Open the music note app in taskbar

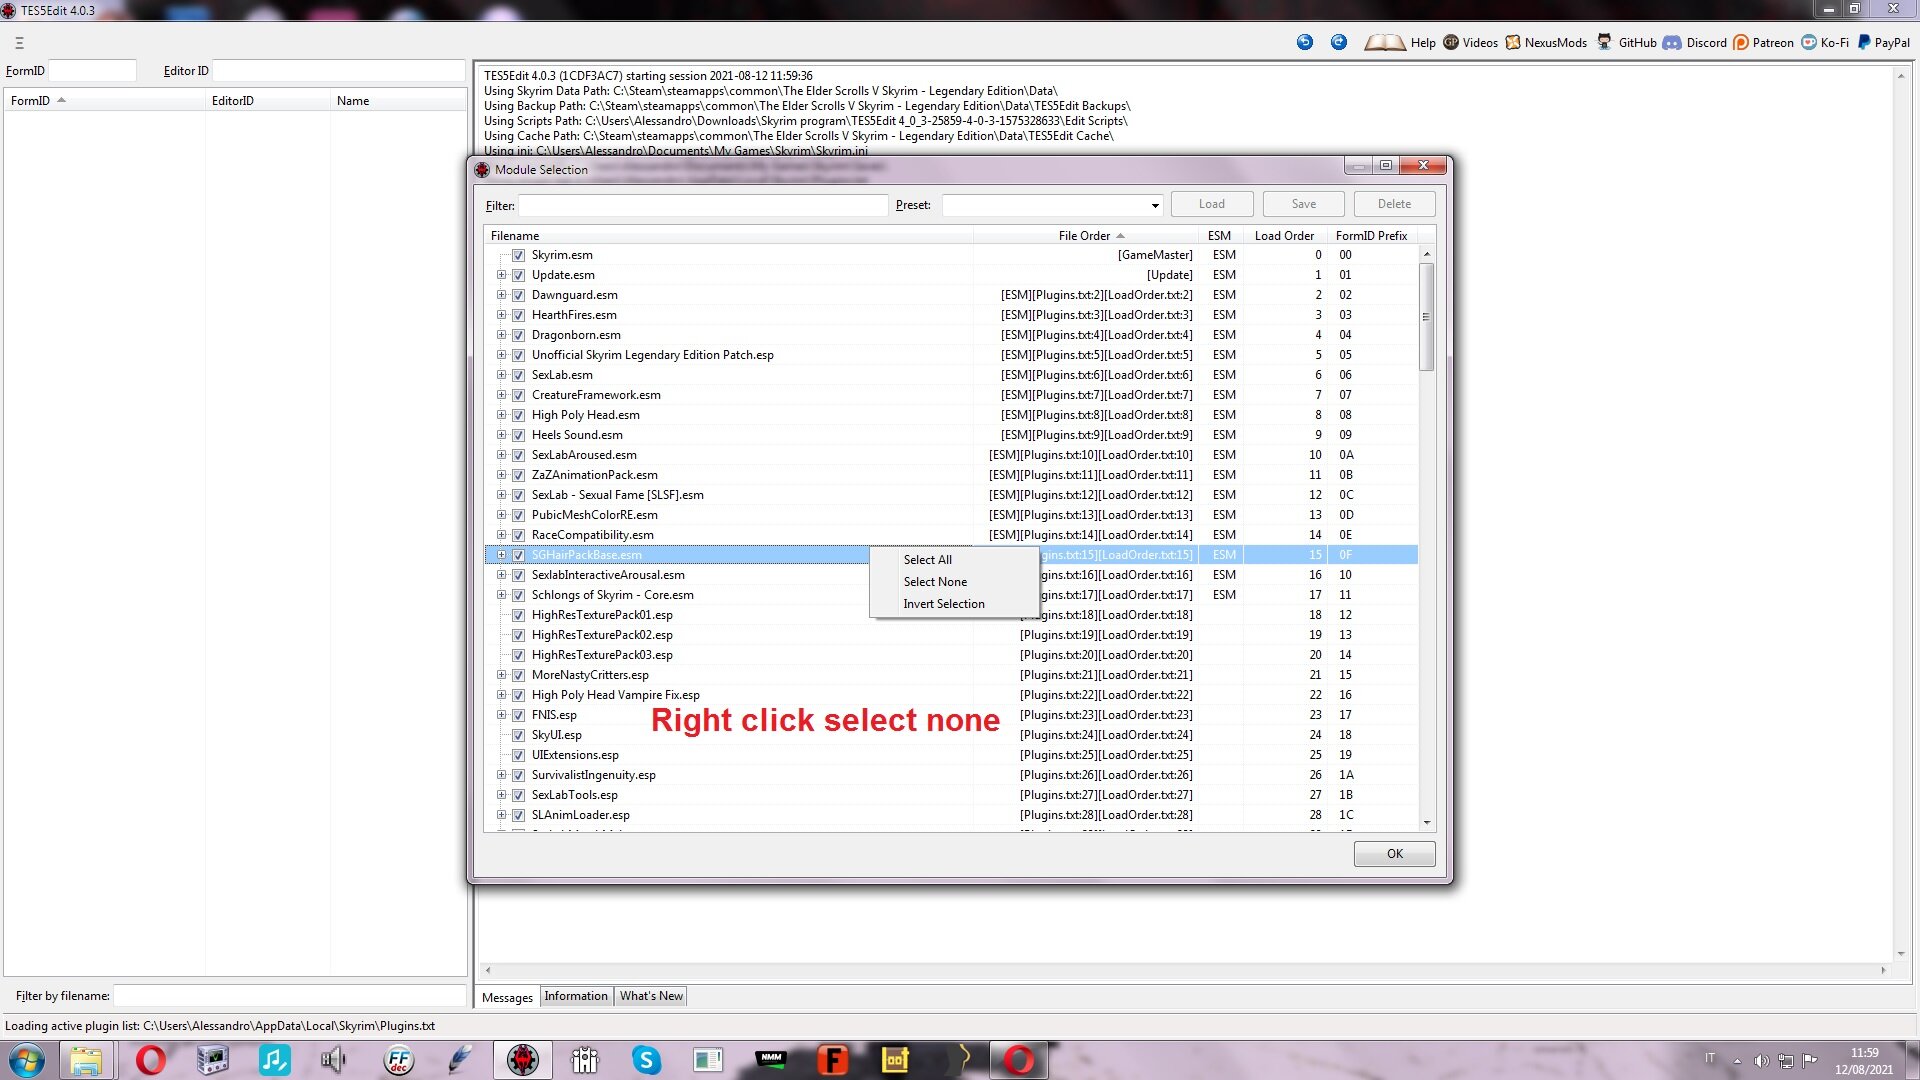coord(274,1060)
